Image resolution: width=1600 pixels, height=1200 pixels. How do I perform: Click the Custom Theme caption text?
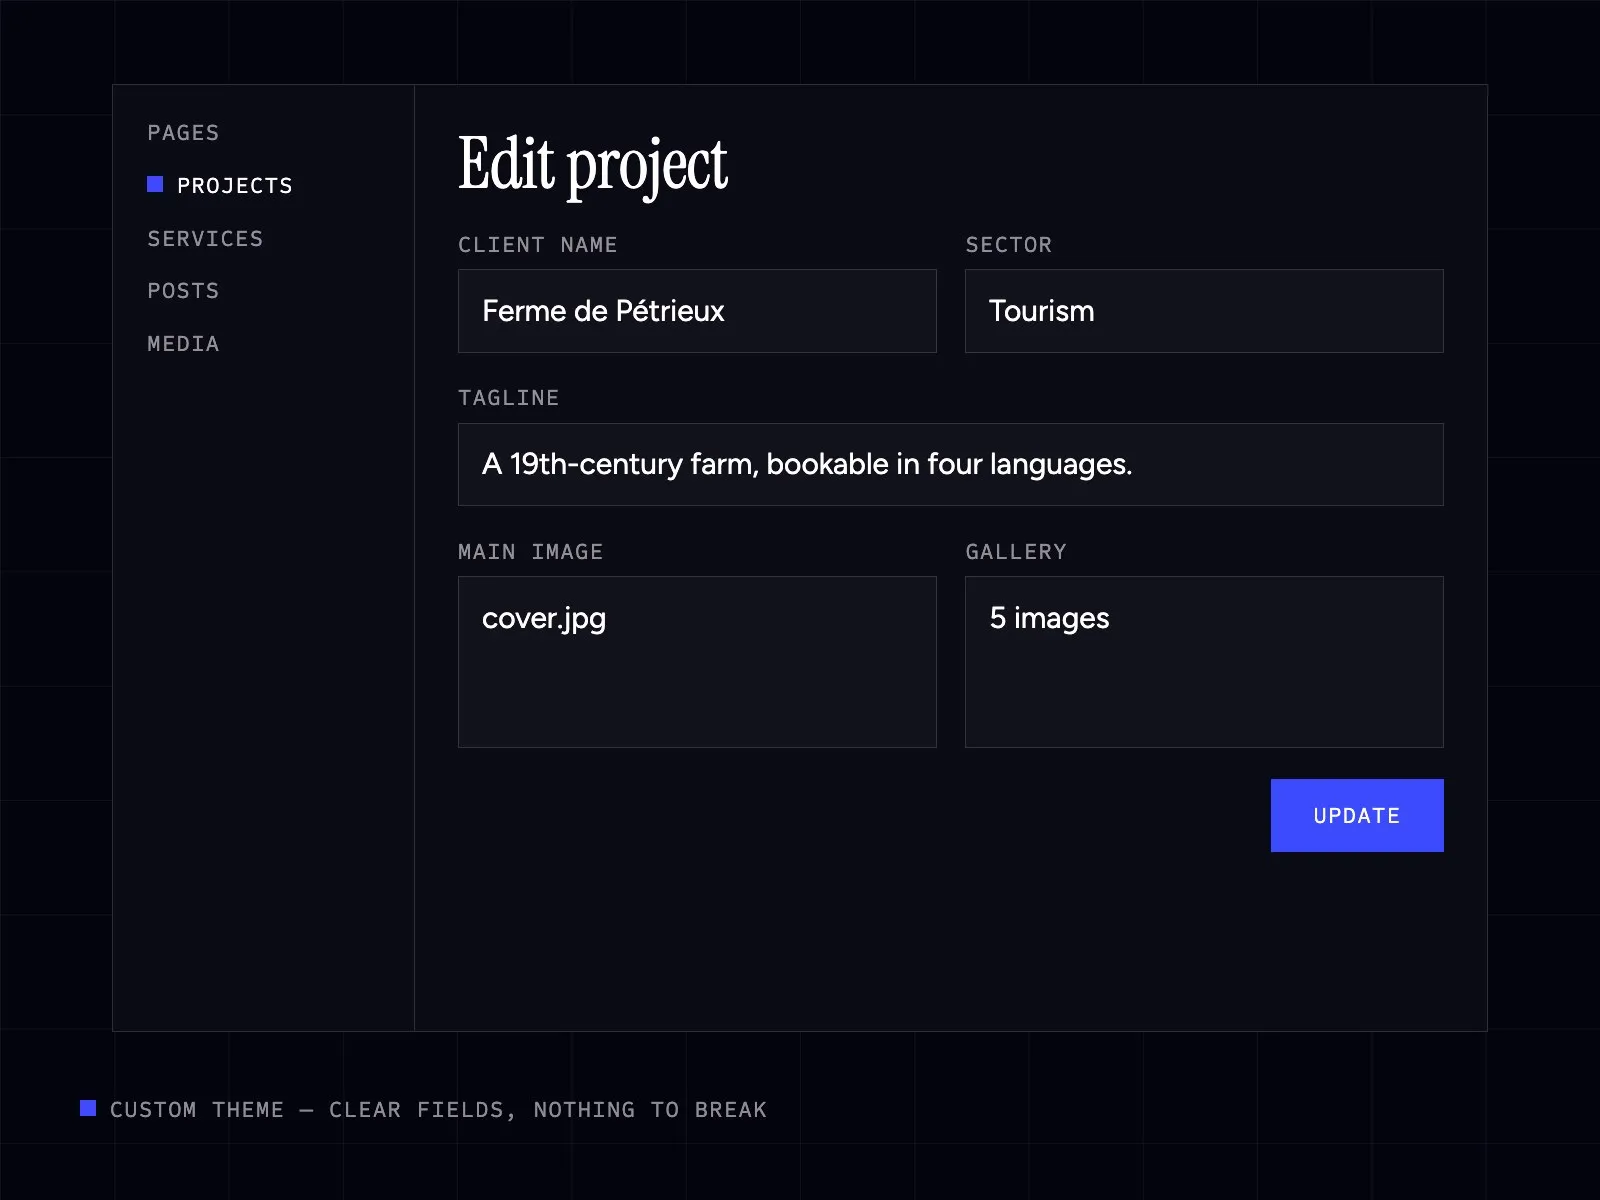(438, 1110)
